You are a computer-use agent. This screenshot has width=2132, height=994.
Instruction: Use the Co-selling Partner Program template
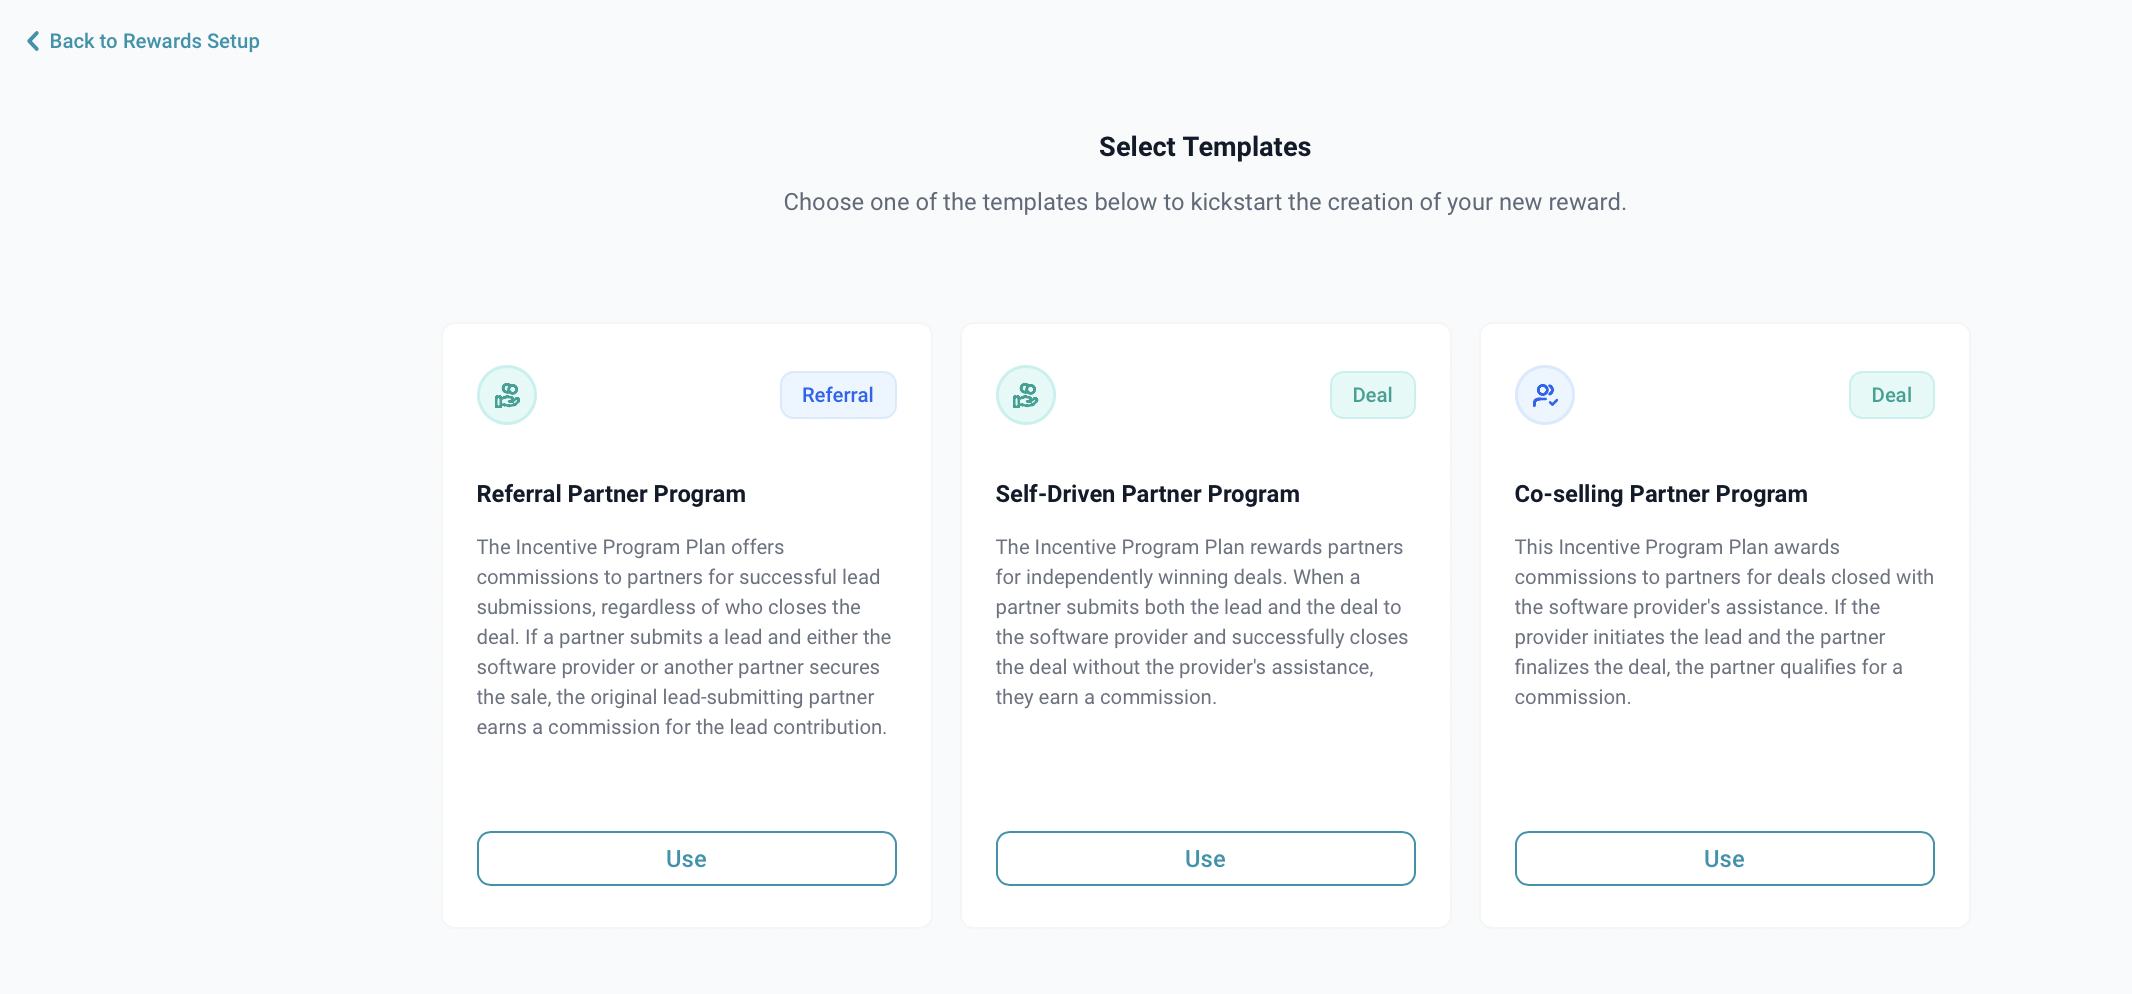[x=1724, y=858]
